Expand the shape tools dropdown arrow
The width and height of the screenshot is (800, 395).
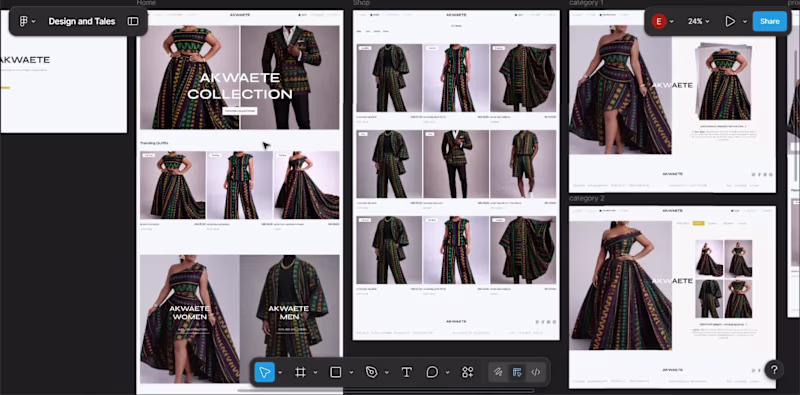coord(351,373)
